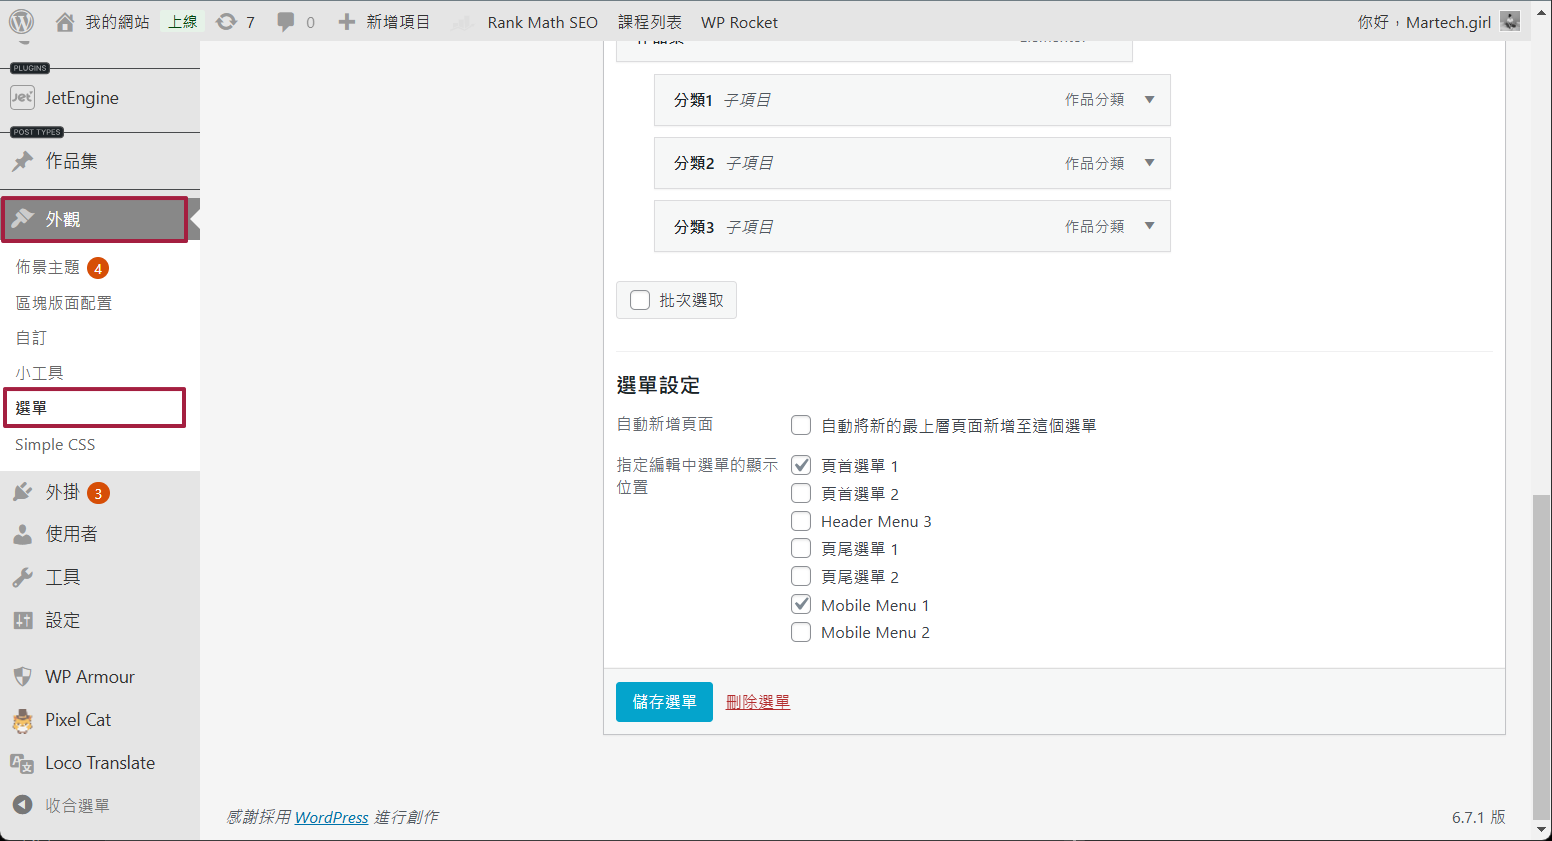Click the scrollbar down arrow
This screenshot has height=841, width=1552.
pyautogui.click(x=1541, y=830)
